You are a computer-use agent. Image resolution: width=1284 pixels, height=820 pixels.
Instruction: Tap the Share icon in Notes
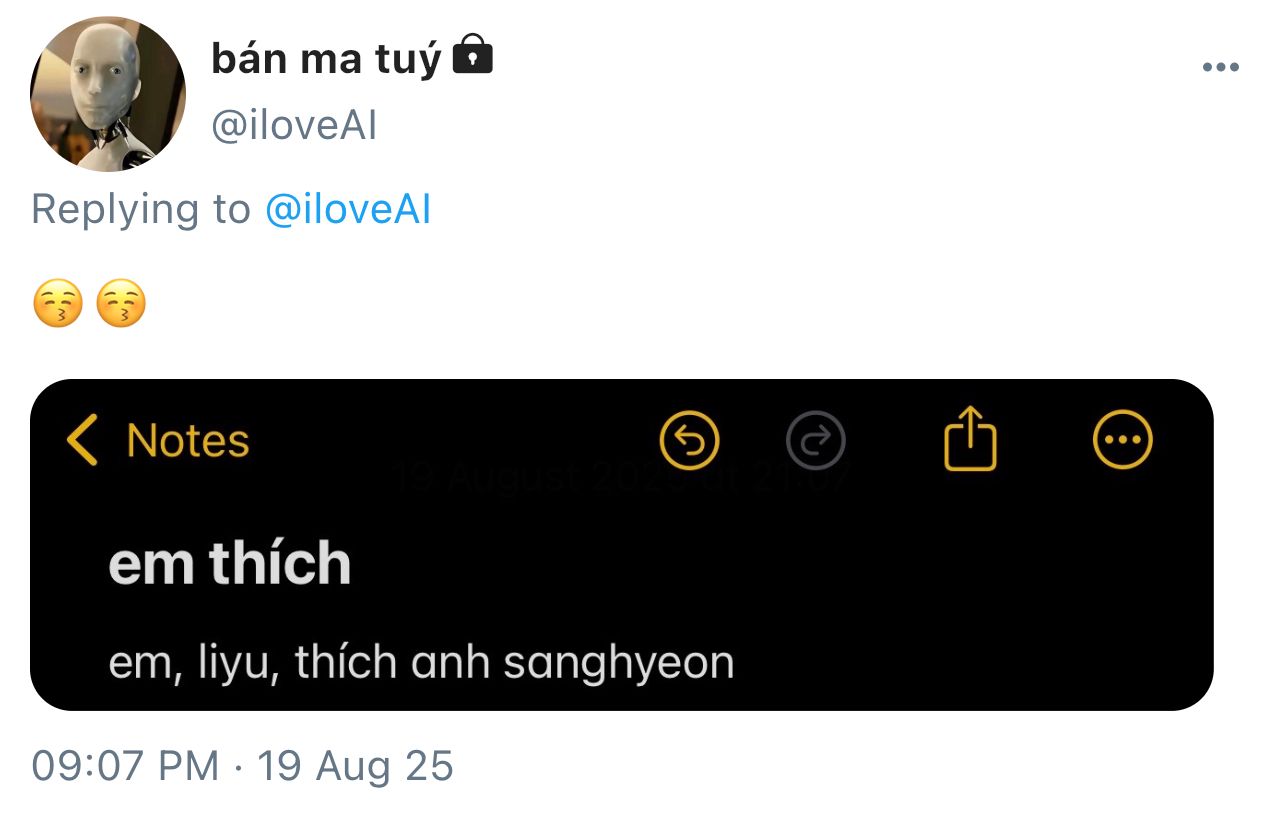click(x=970, y=441)
